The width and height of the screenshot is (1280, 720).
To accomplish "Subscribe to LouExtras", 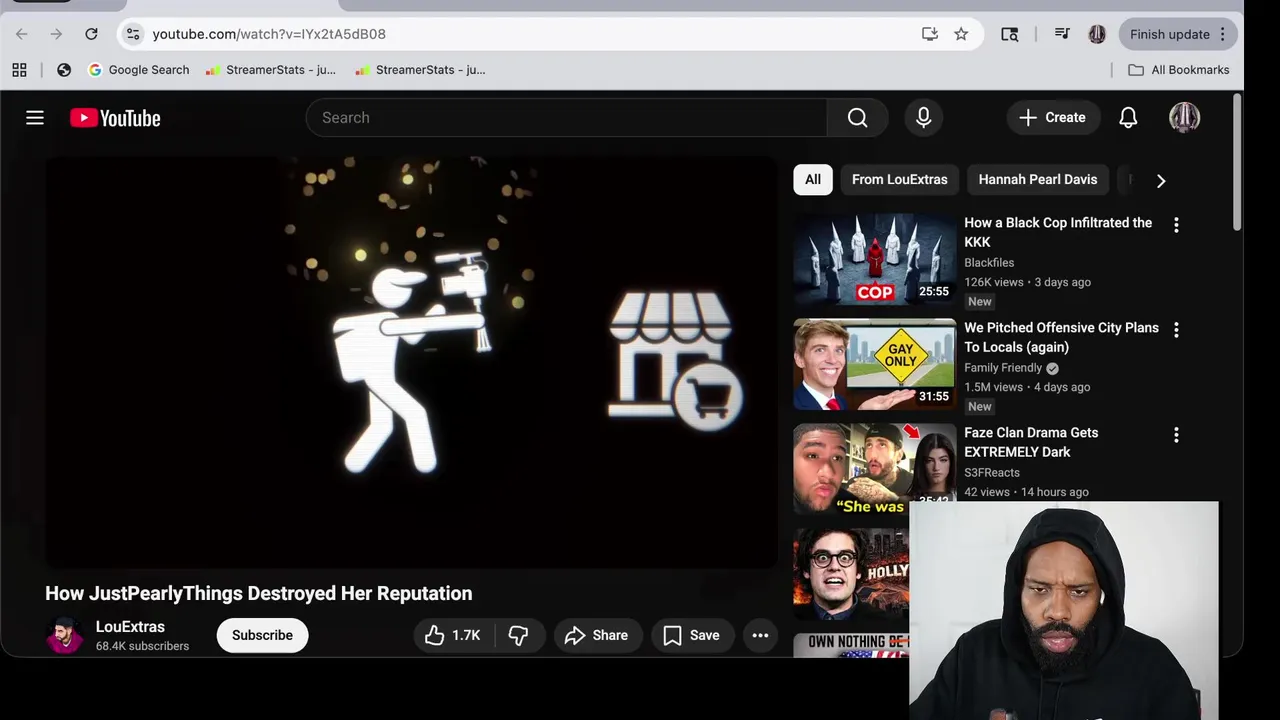I will pyautogui.click(x=262, y=635).
